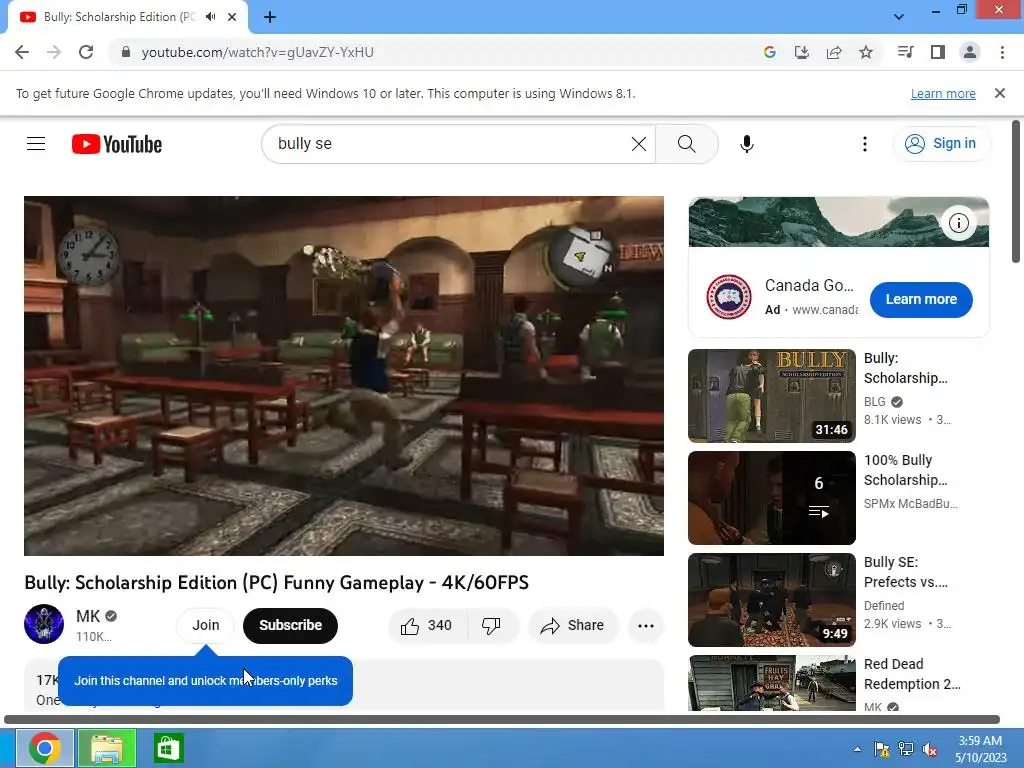
Task: Open File Explorer from taskbar
Action: point(107,748)
